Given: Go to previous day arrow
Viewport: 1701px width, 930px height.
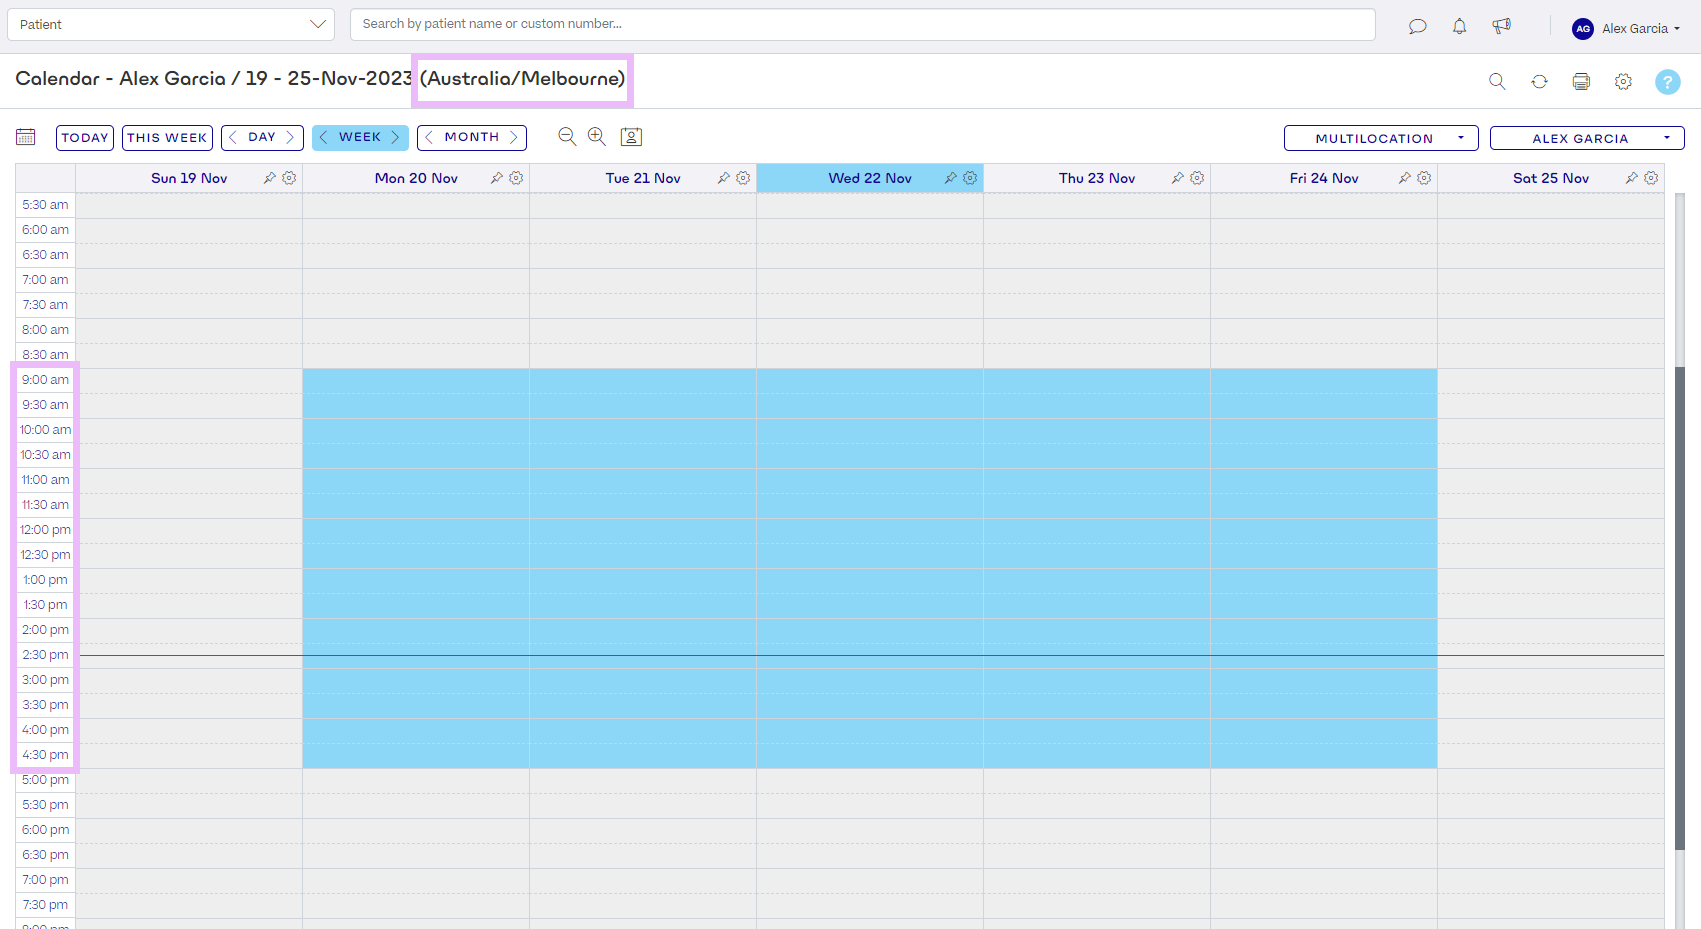Looking at the screenshot, I should click(233, 137).
